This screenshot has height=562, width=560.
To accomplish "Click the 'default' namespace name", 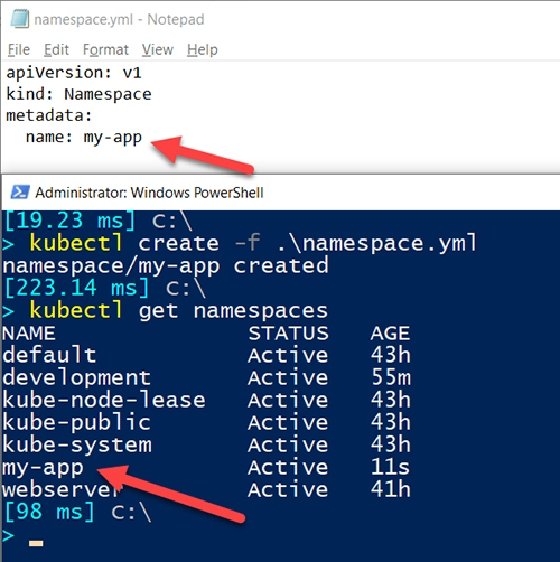I will coord(49,355).
